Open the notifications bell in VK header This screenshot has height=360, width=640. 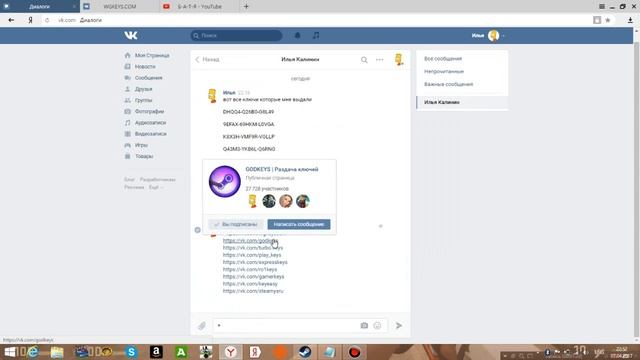pyautogui.click(x=298, y=36)
